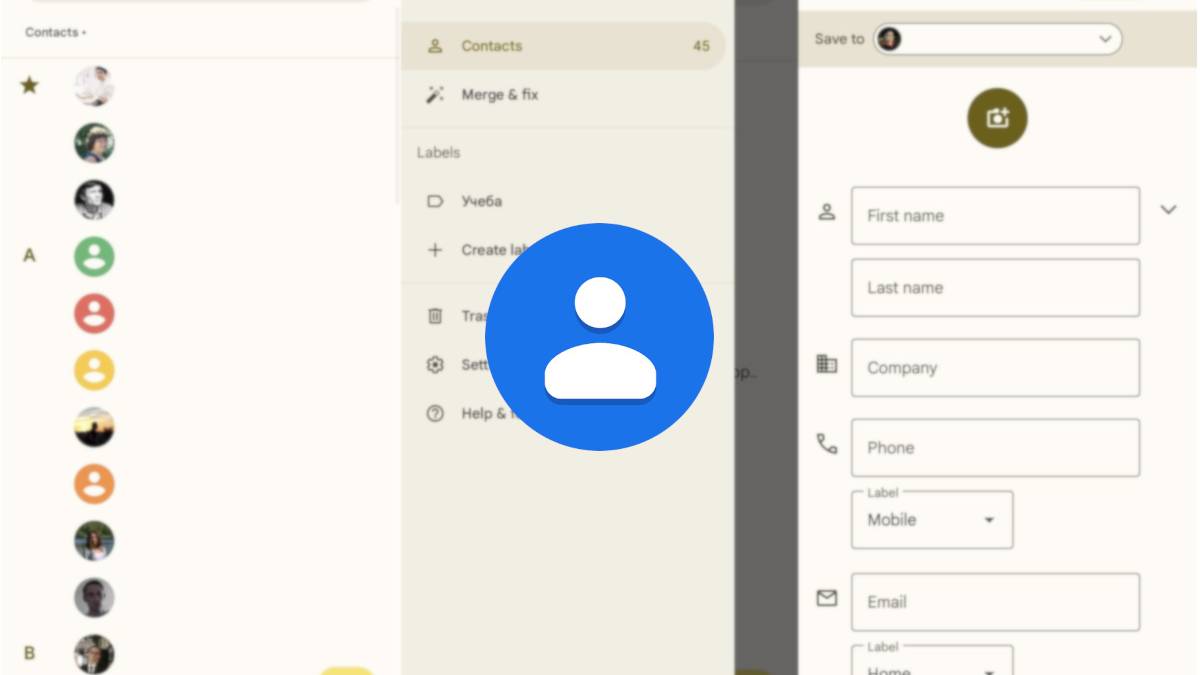Click the star favorites icon in contacts list
The image size is (1200, 675).
click(x=30, y=86)
